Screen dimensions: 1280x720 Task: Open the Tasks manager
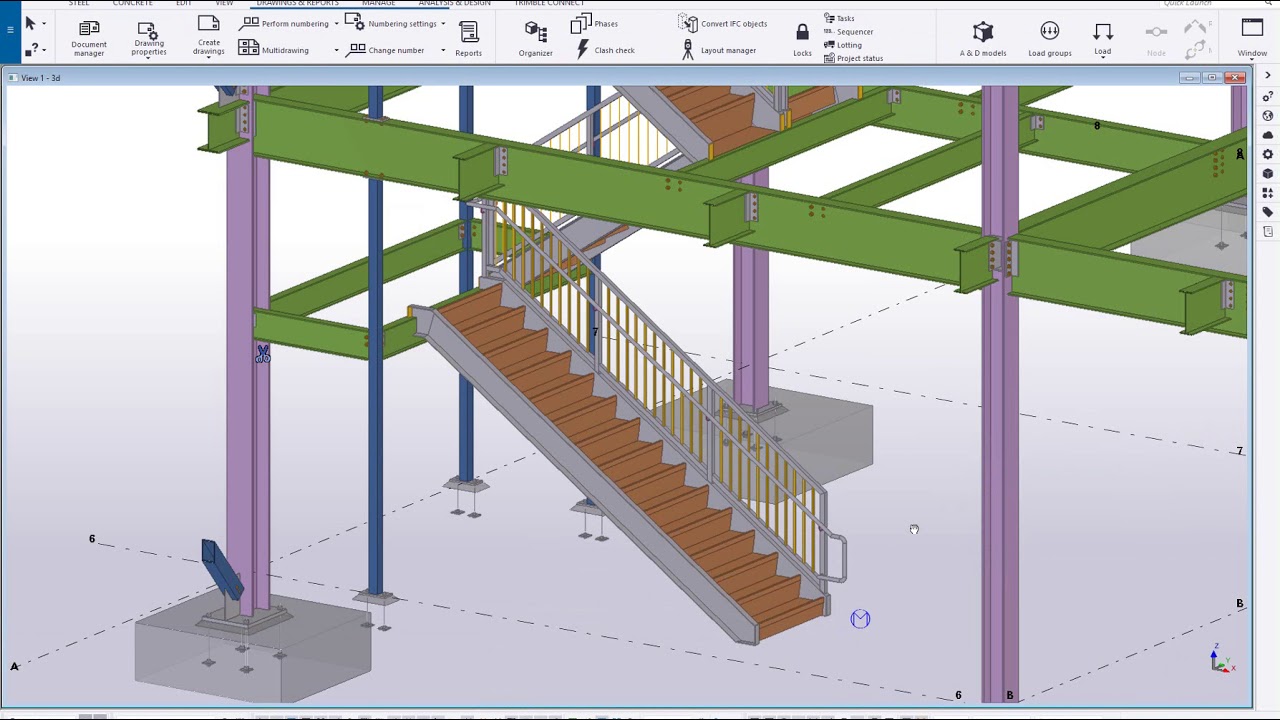(x=839, y=18)
